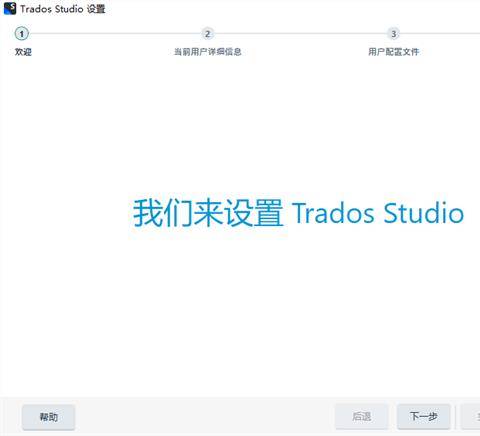
Task: Click the Trados Studio logo icon in title bar
Action: pos(10,8)
